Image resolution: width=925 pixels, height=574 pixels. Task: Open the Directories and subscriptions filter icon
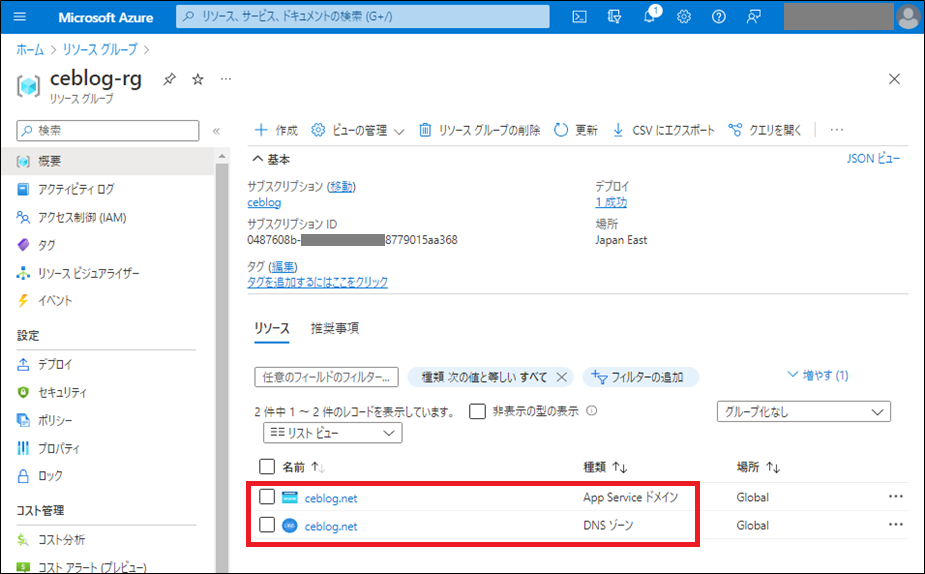coord(614,17)
